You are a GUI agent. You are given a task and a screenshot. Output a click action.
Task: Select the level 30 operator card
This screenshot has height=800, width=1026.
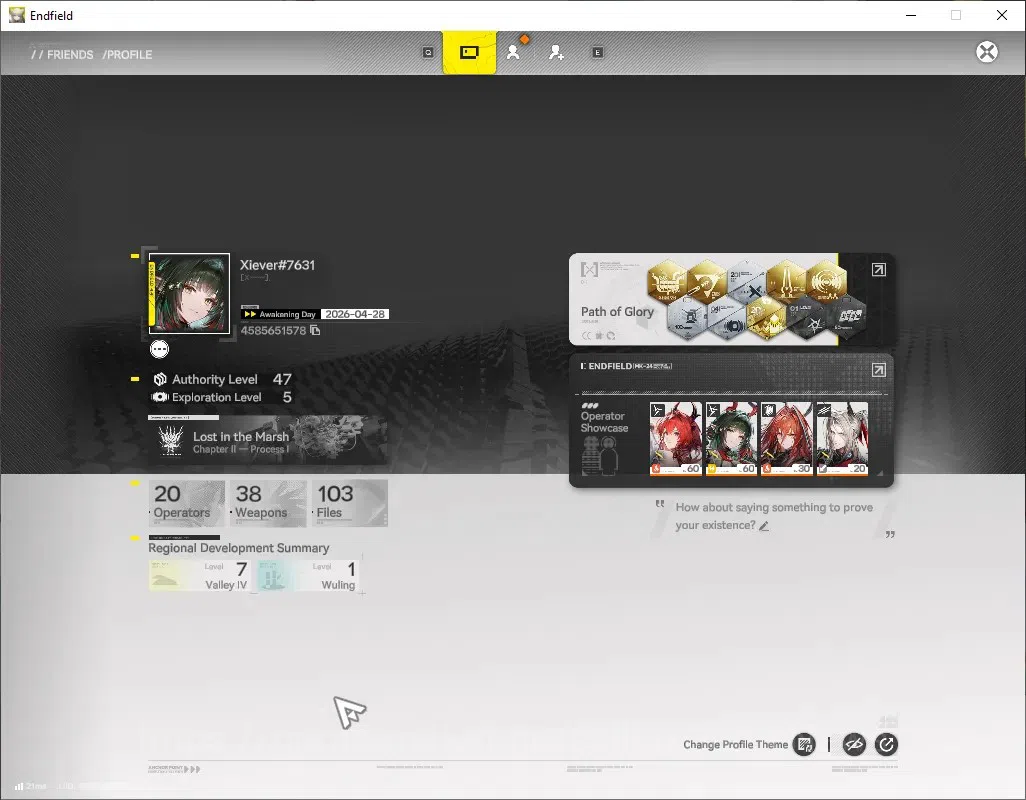(x=787, y=438)
